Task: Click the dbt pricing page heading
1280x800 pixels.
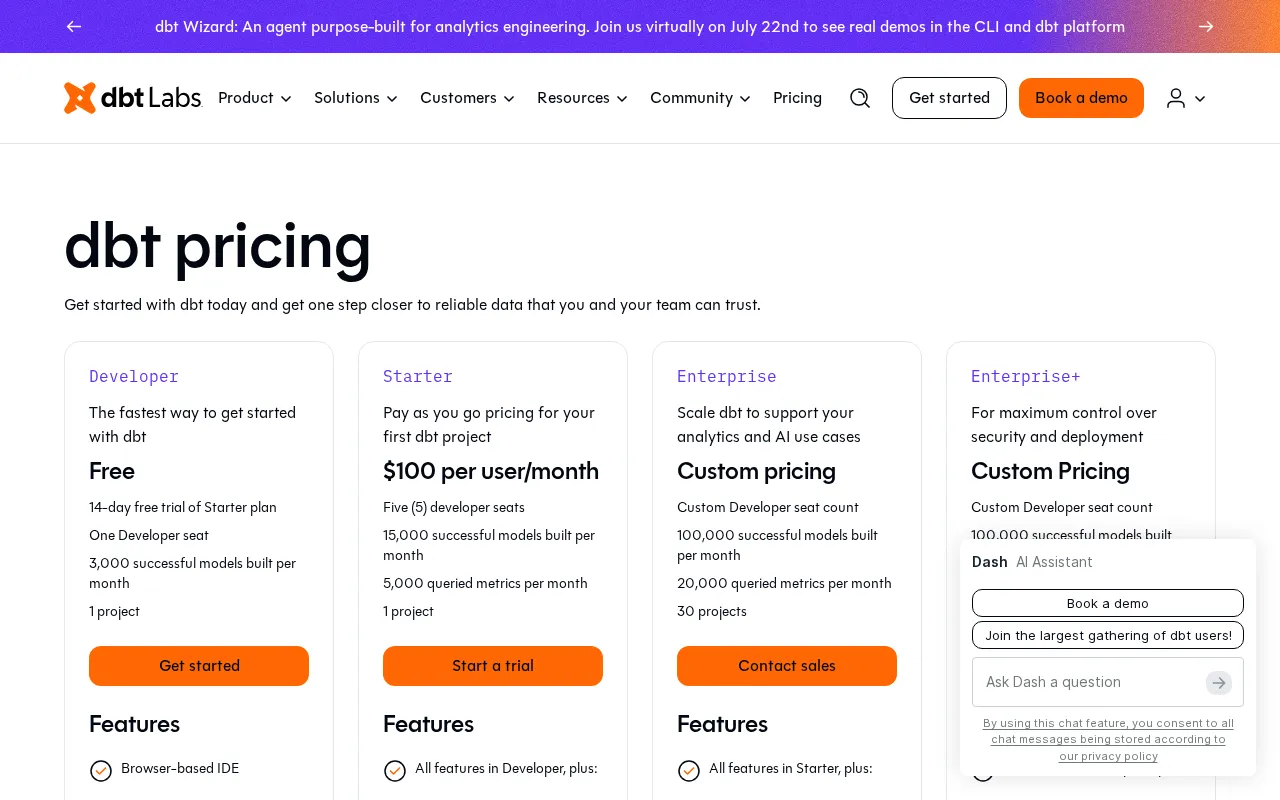Action: click(x=217, y=245)
